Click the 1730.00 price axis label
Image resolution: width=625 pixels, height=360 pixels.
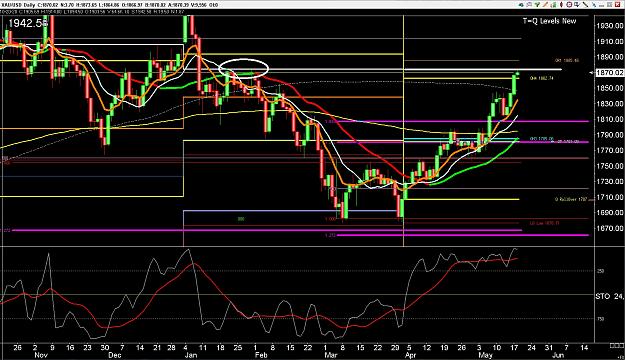(x=610, y=181)
